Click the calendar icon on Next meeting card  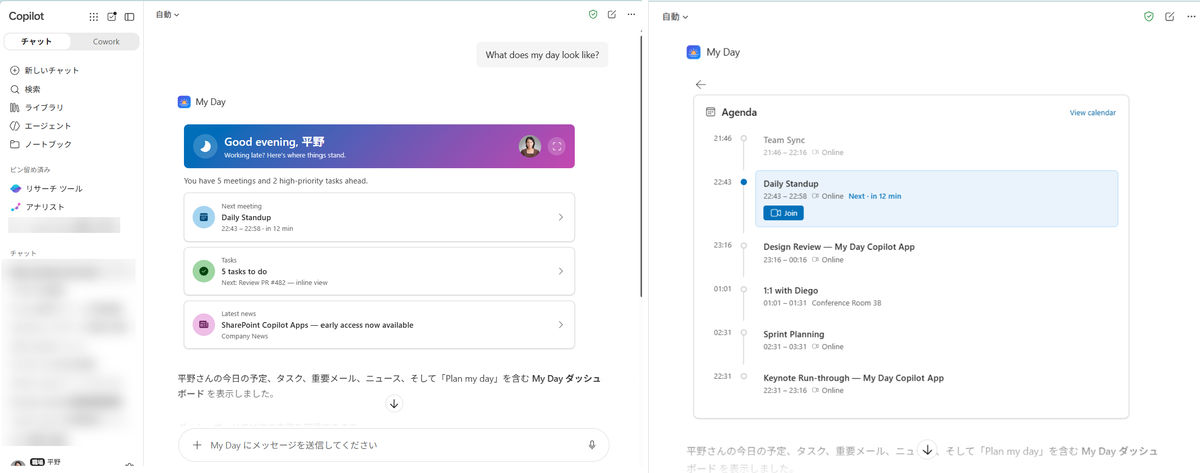click(203, 217)
